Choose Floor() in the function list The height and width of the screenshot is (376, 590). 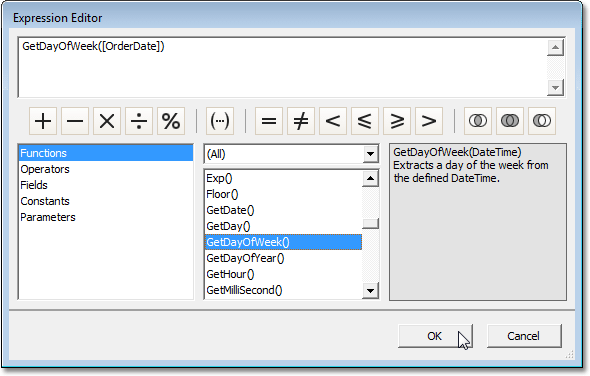click(283, 194)
